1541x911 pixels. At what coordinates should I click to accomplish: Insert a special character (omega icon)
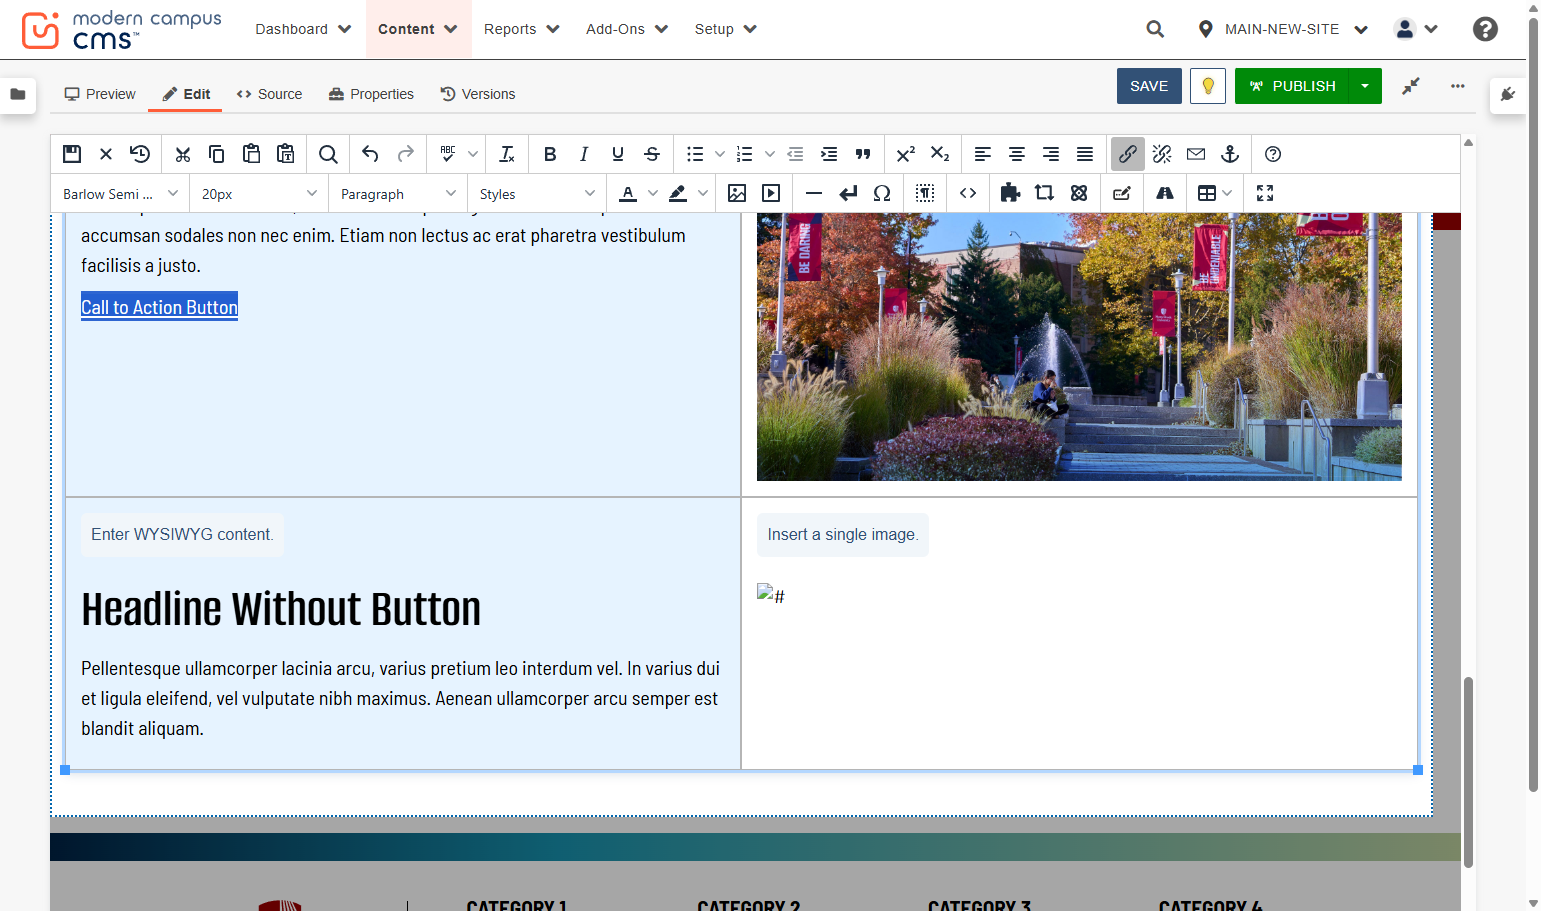pyautogui.click(x=882, y=193)
